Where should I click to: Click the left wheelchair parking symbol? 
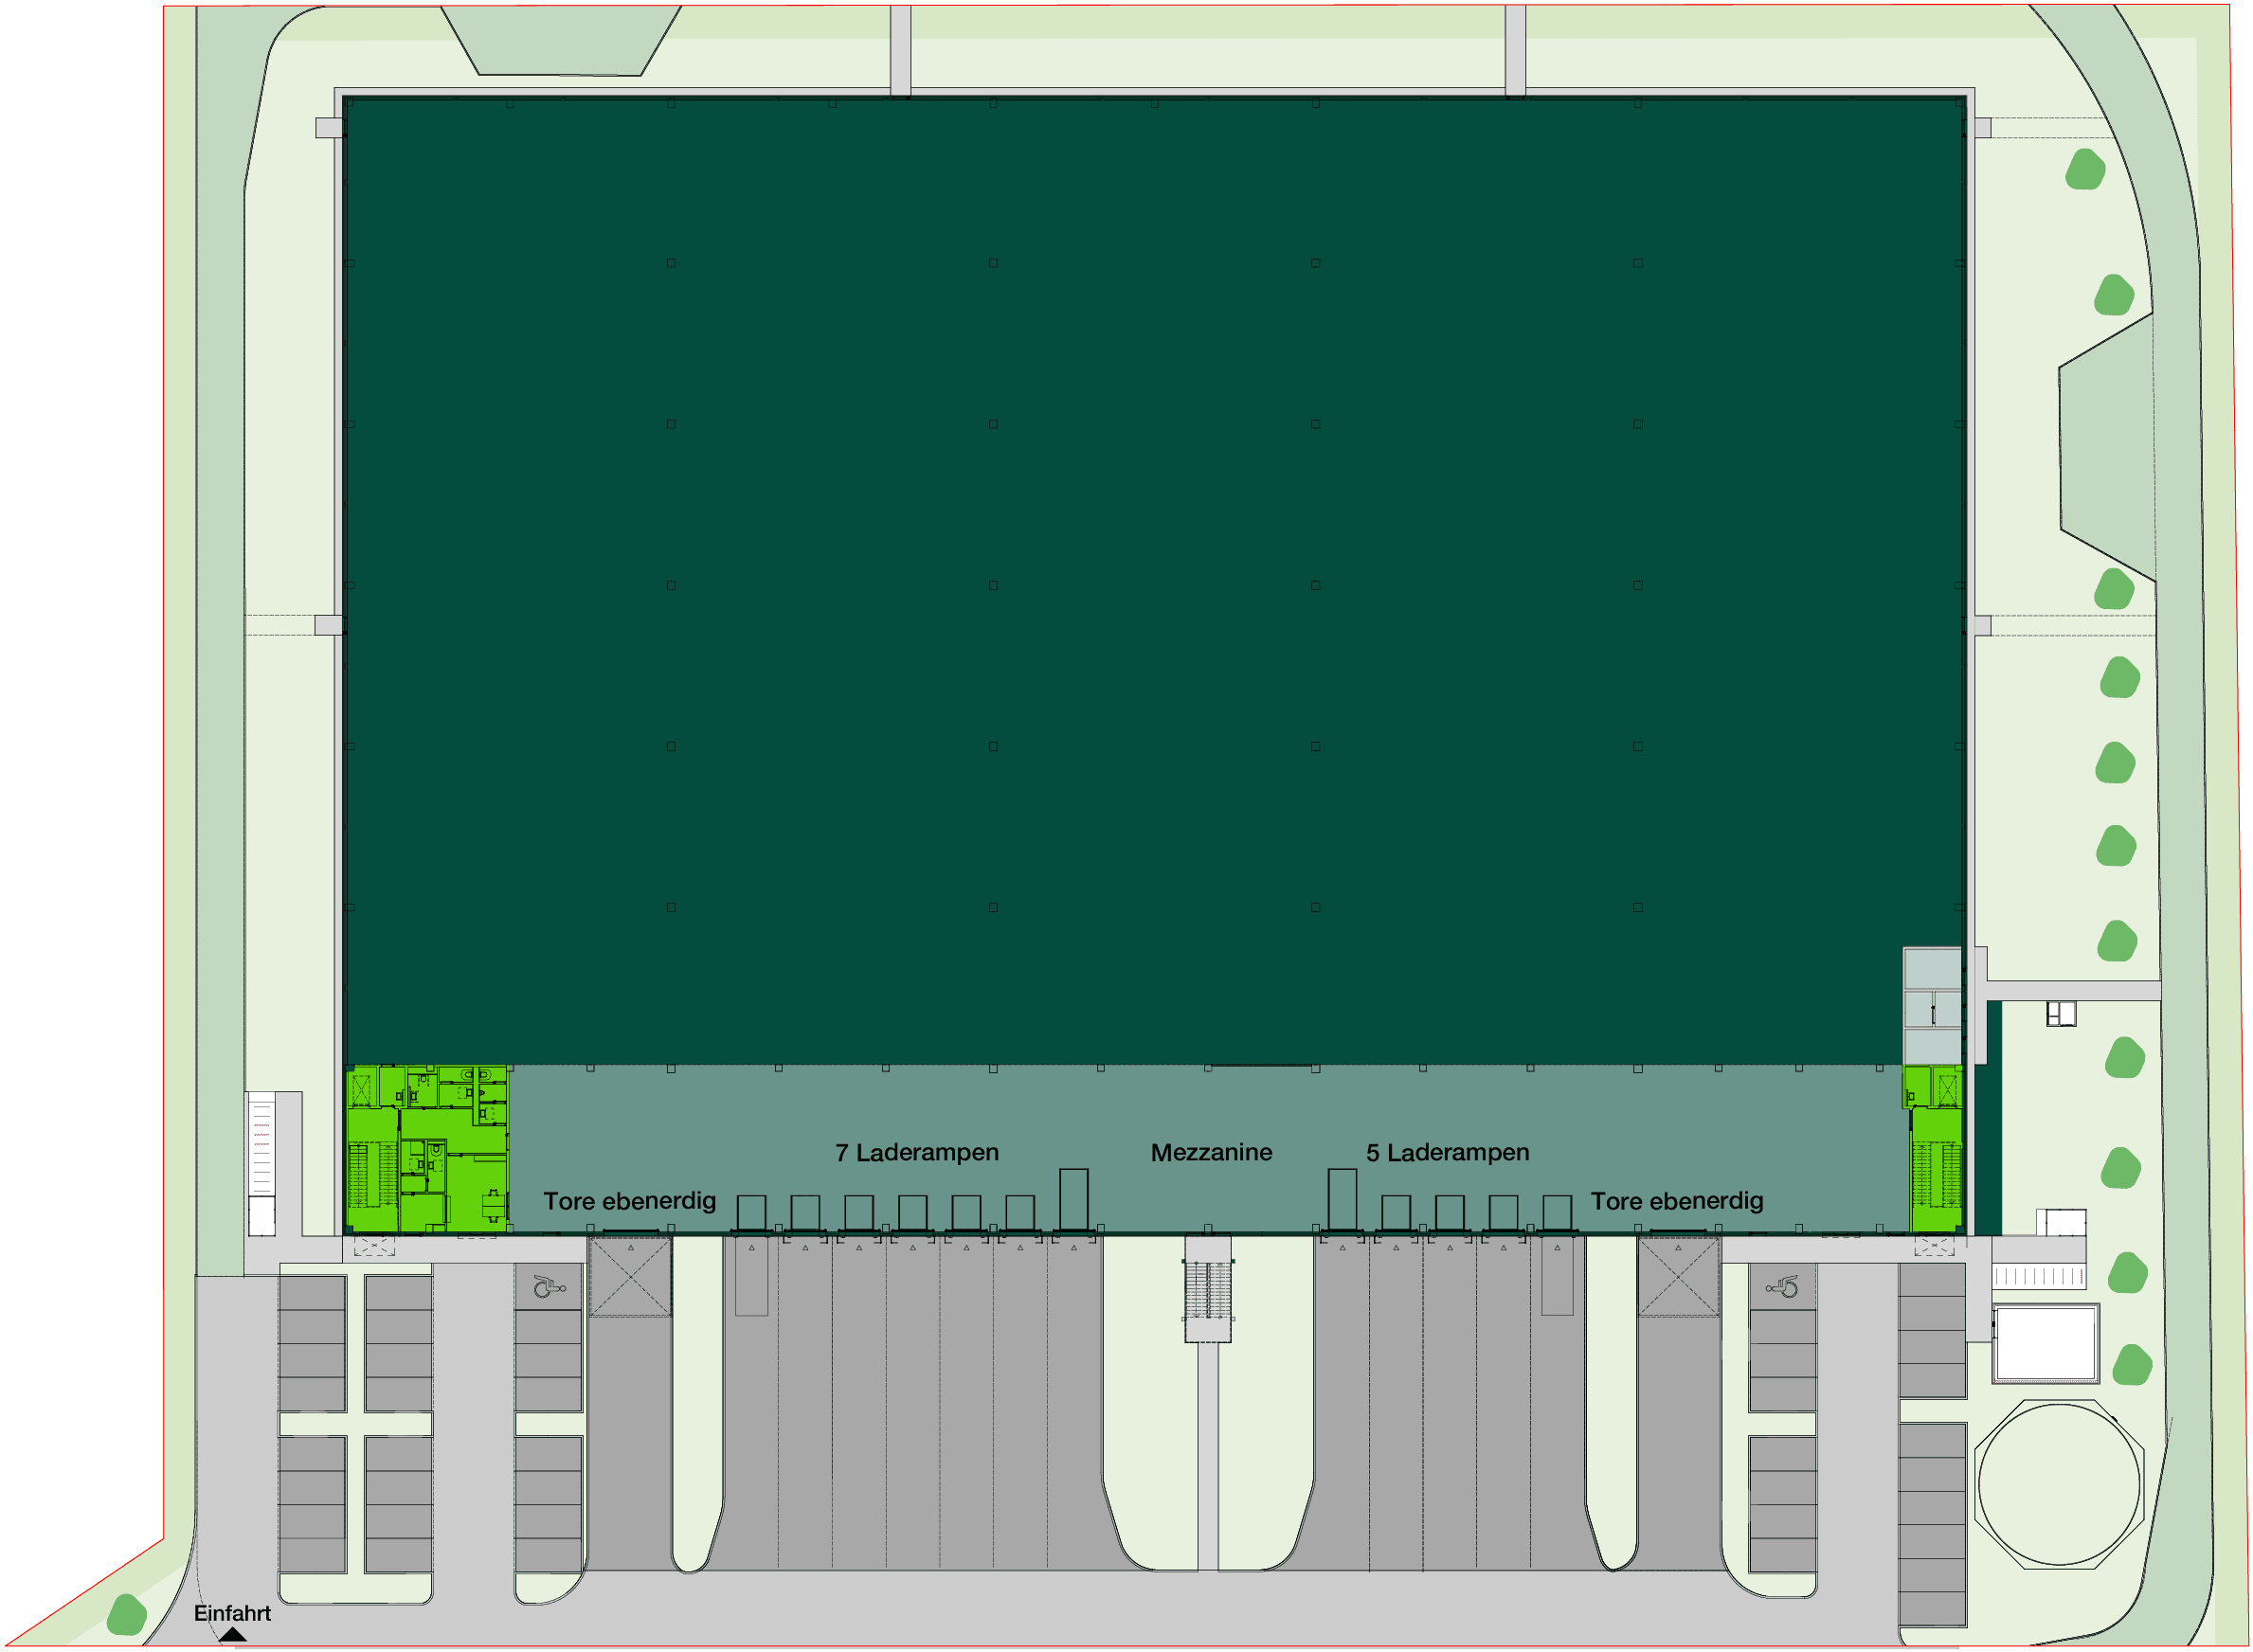coord(548,1286)
